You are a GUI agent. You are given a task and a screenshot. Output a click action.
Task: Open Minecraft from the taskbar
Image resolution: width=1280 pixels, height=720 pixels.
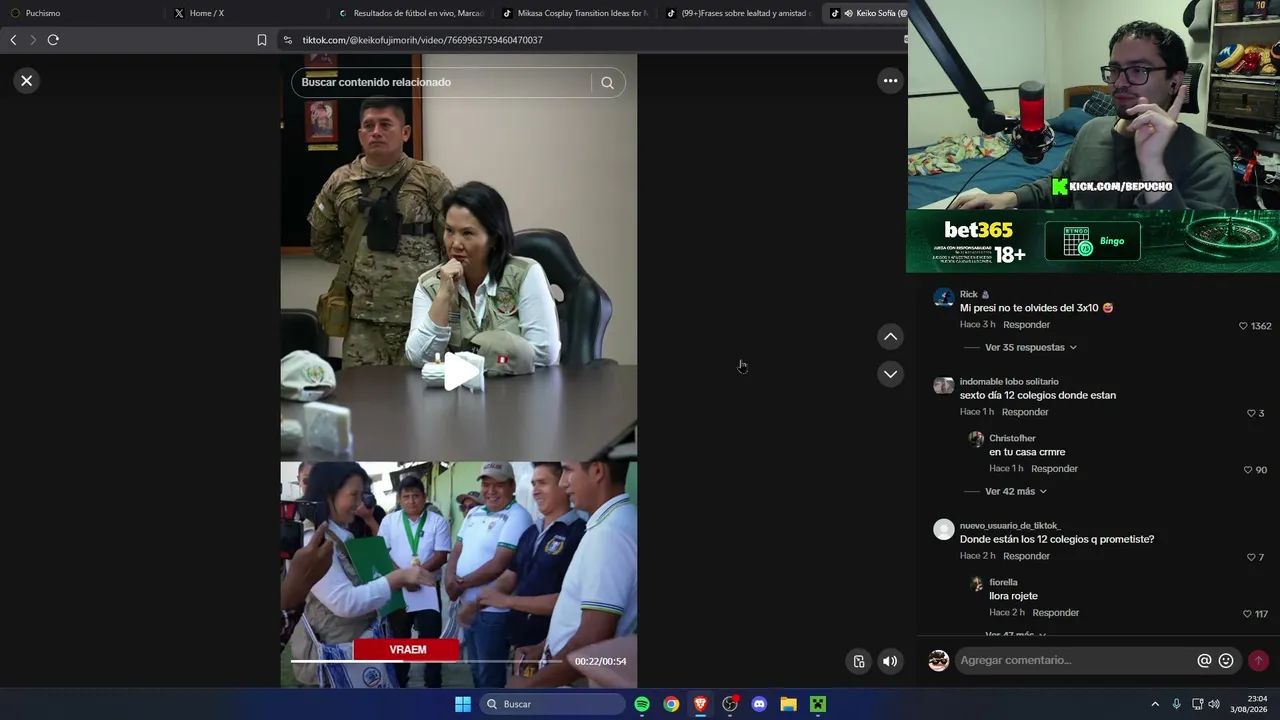(818, 704)
